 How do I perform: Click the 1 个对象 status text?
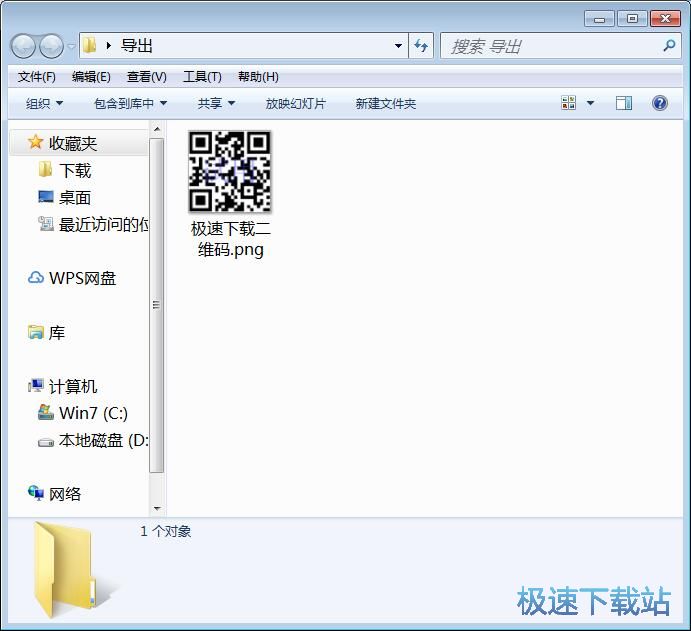click(x=166, y=531)
